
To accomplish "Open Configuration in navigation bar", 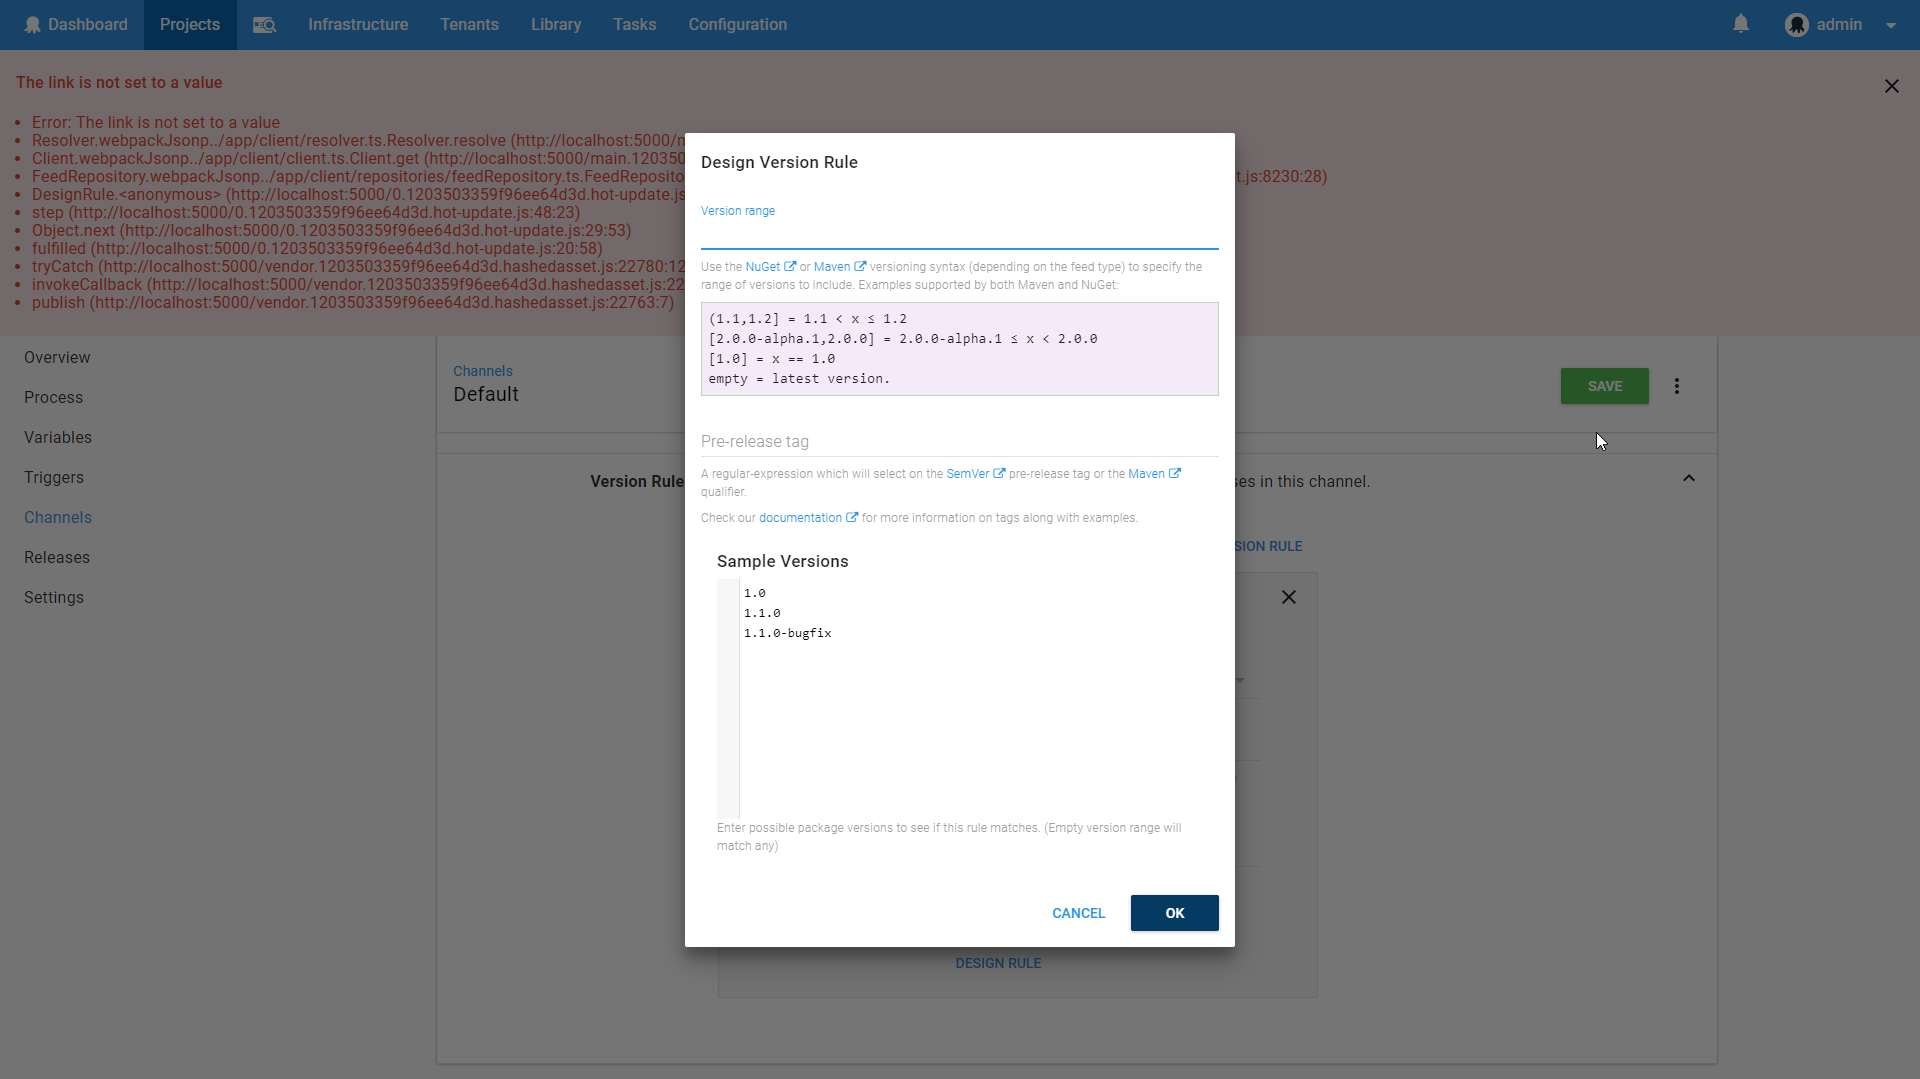I will (x=738, y=25).
